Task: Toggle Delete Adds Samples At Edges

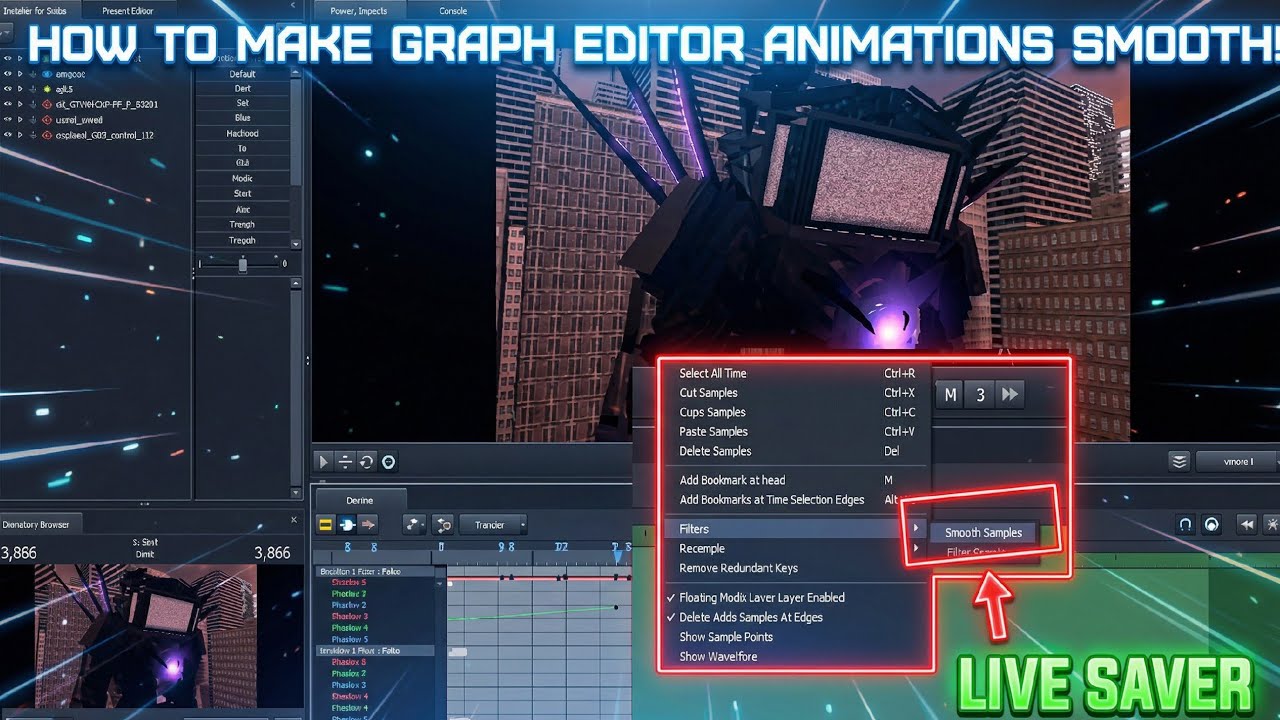Action: [751, 617]
